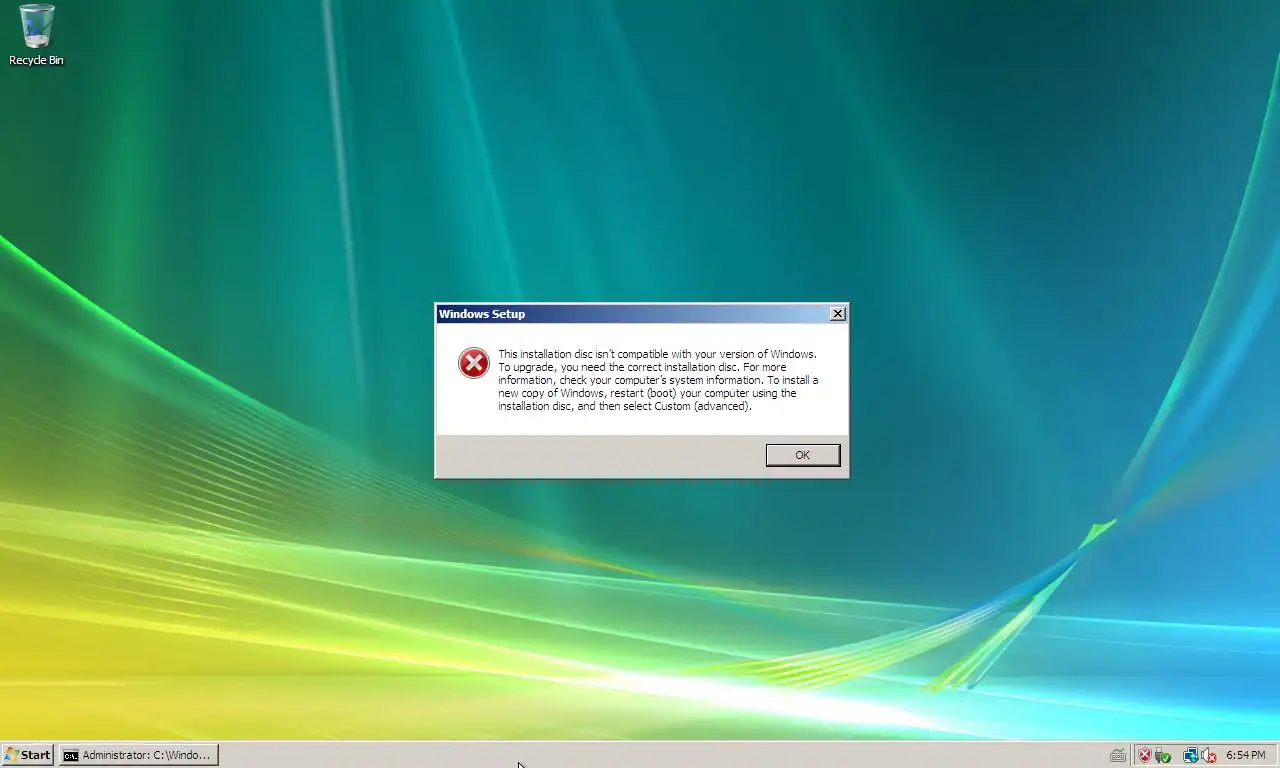Click the 6:54 PM clock
The width and height of the screenshot is (1280, 768).
point(1245,755)
